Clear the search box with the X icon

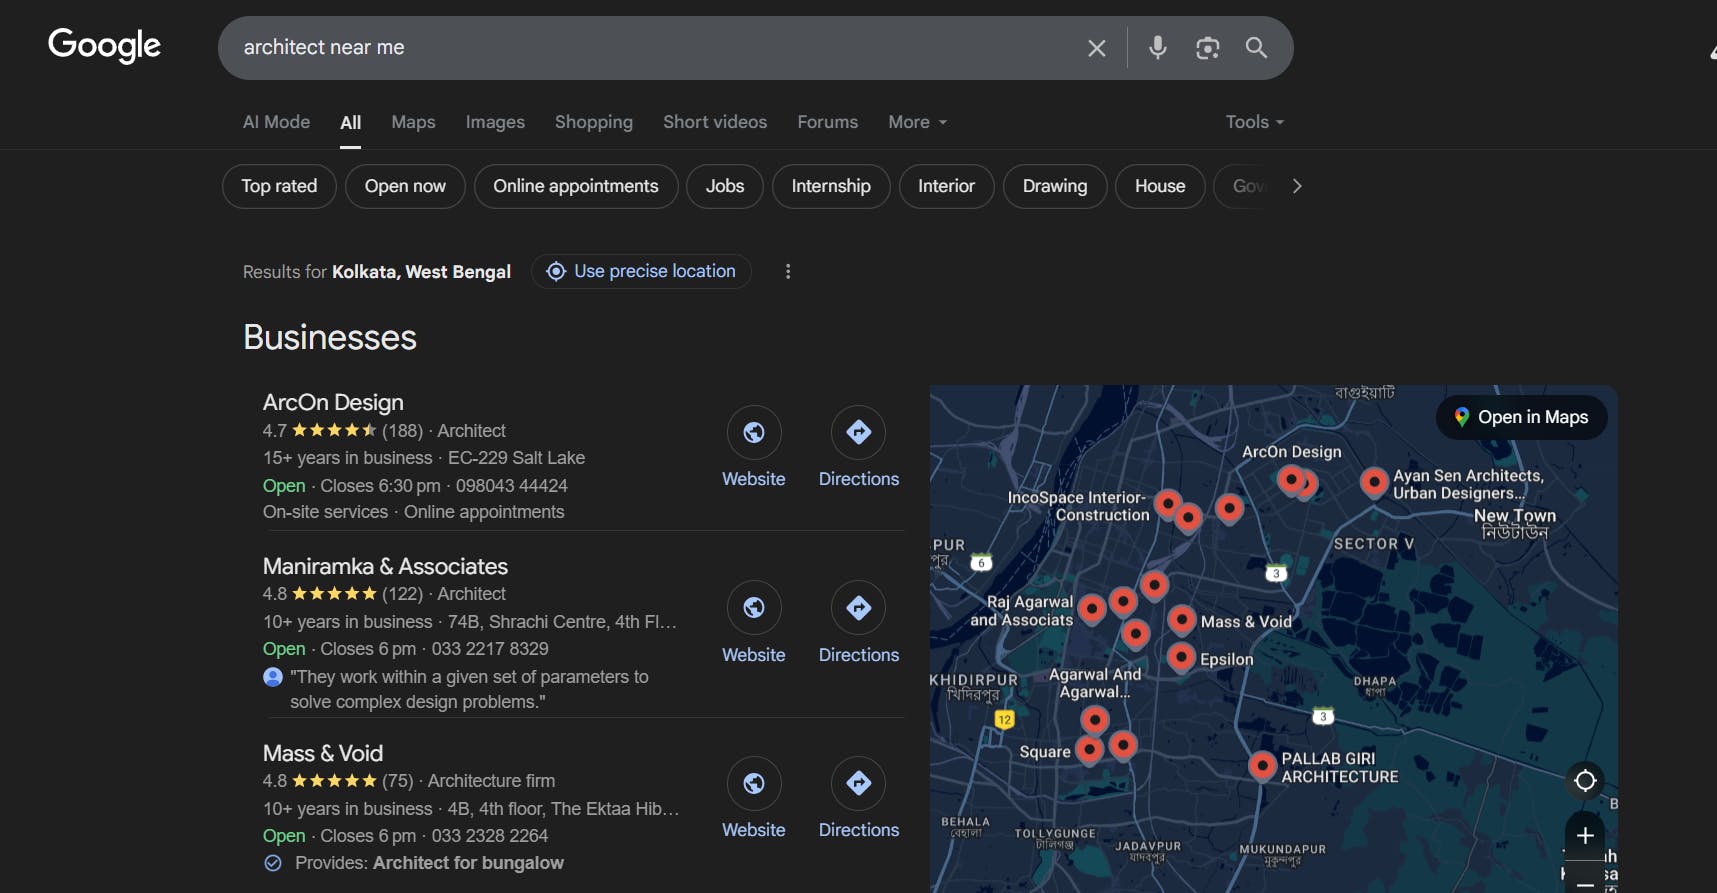[1097, 48]
